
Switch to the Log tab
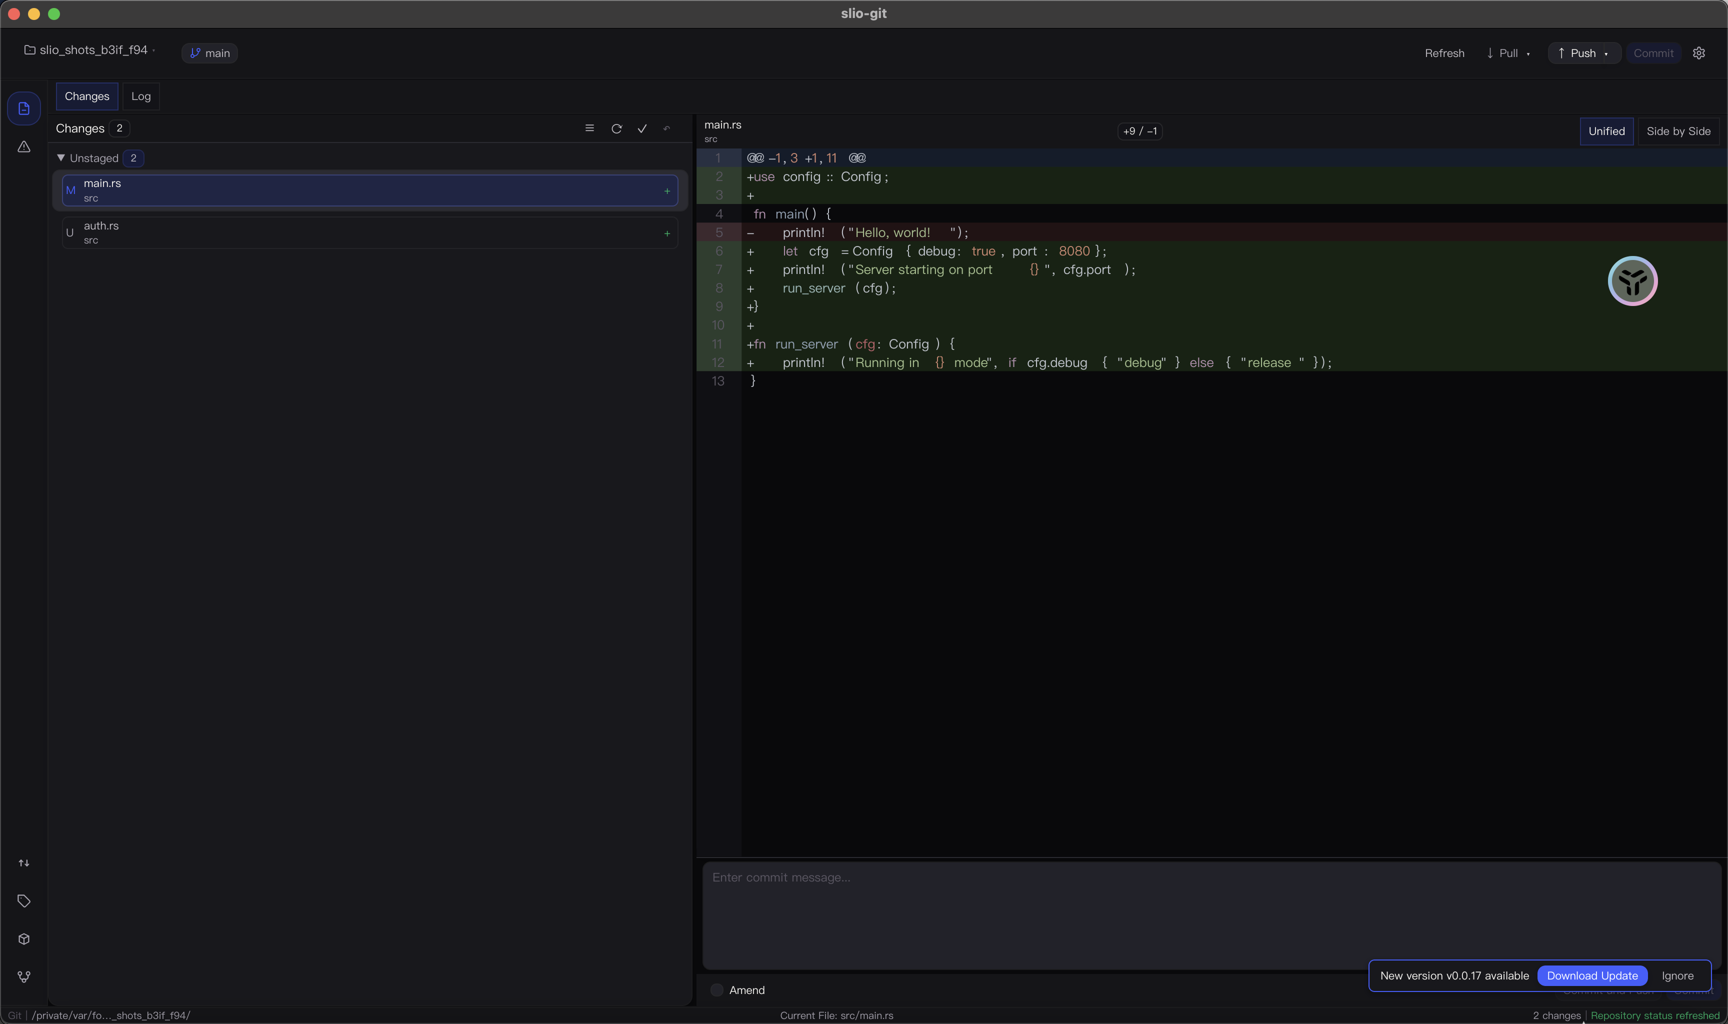pyautogui.click(x=140, y=96)
